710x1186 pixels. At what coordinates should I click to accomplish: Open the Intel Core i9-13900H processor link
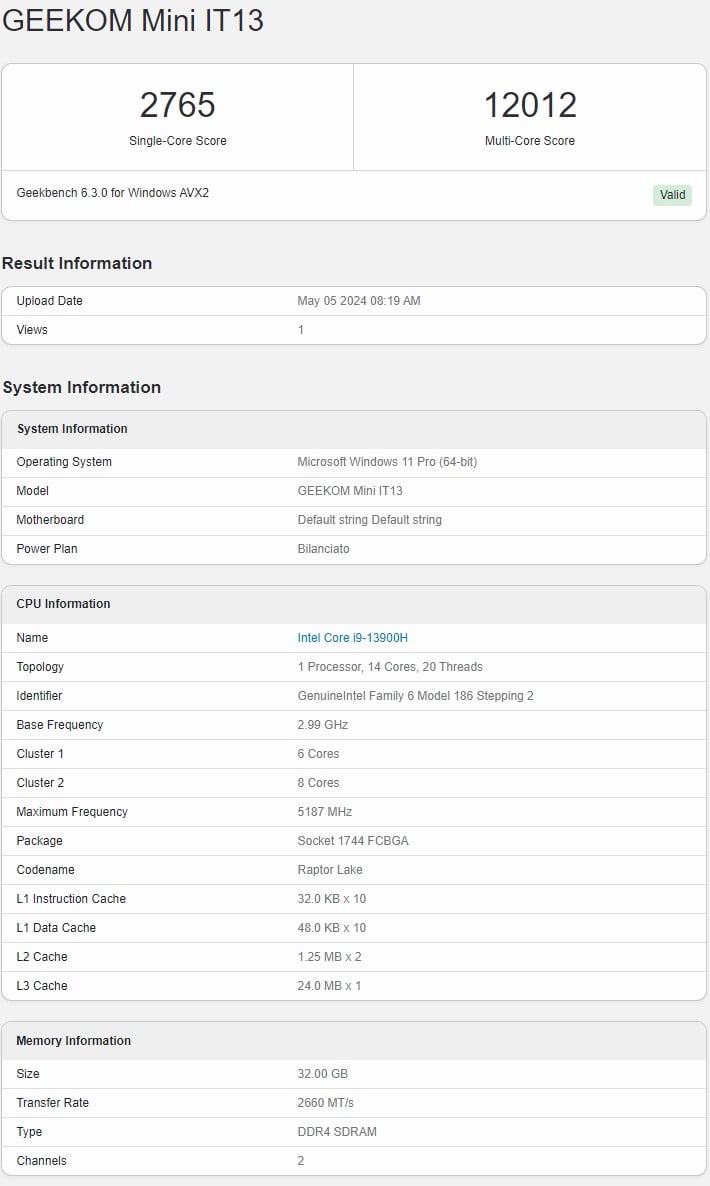coord(352,638)
